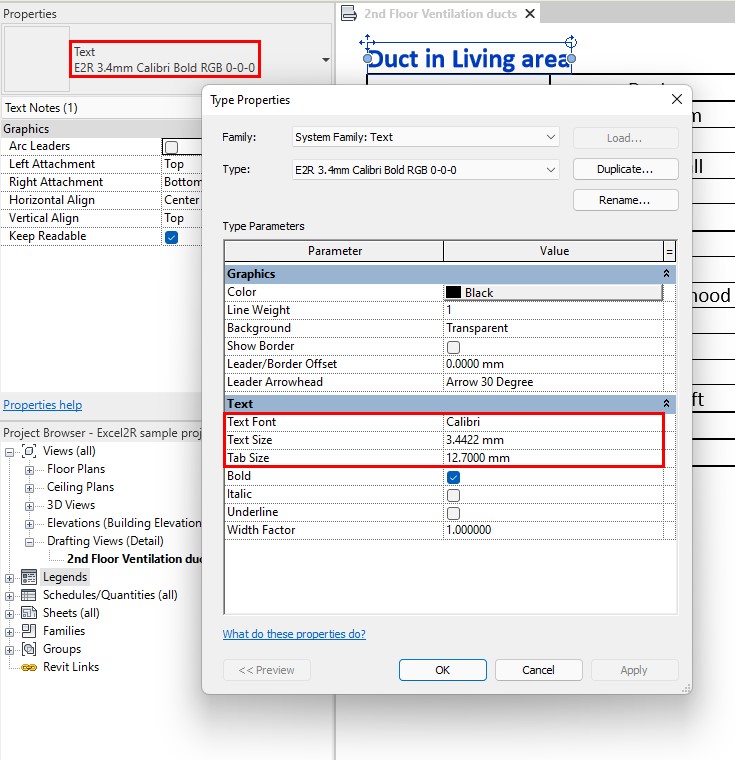Click the drafting view tab icon
This screenshot has width=735, height=760.
click(350, 13)
